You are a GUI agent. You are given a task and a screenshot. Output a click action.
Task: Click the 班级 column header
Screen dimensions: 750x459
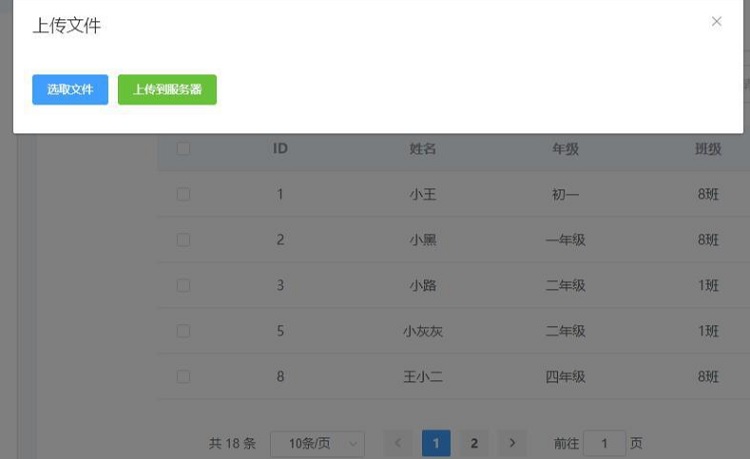point(708,149)
